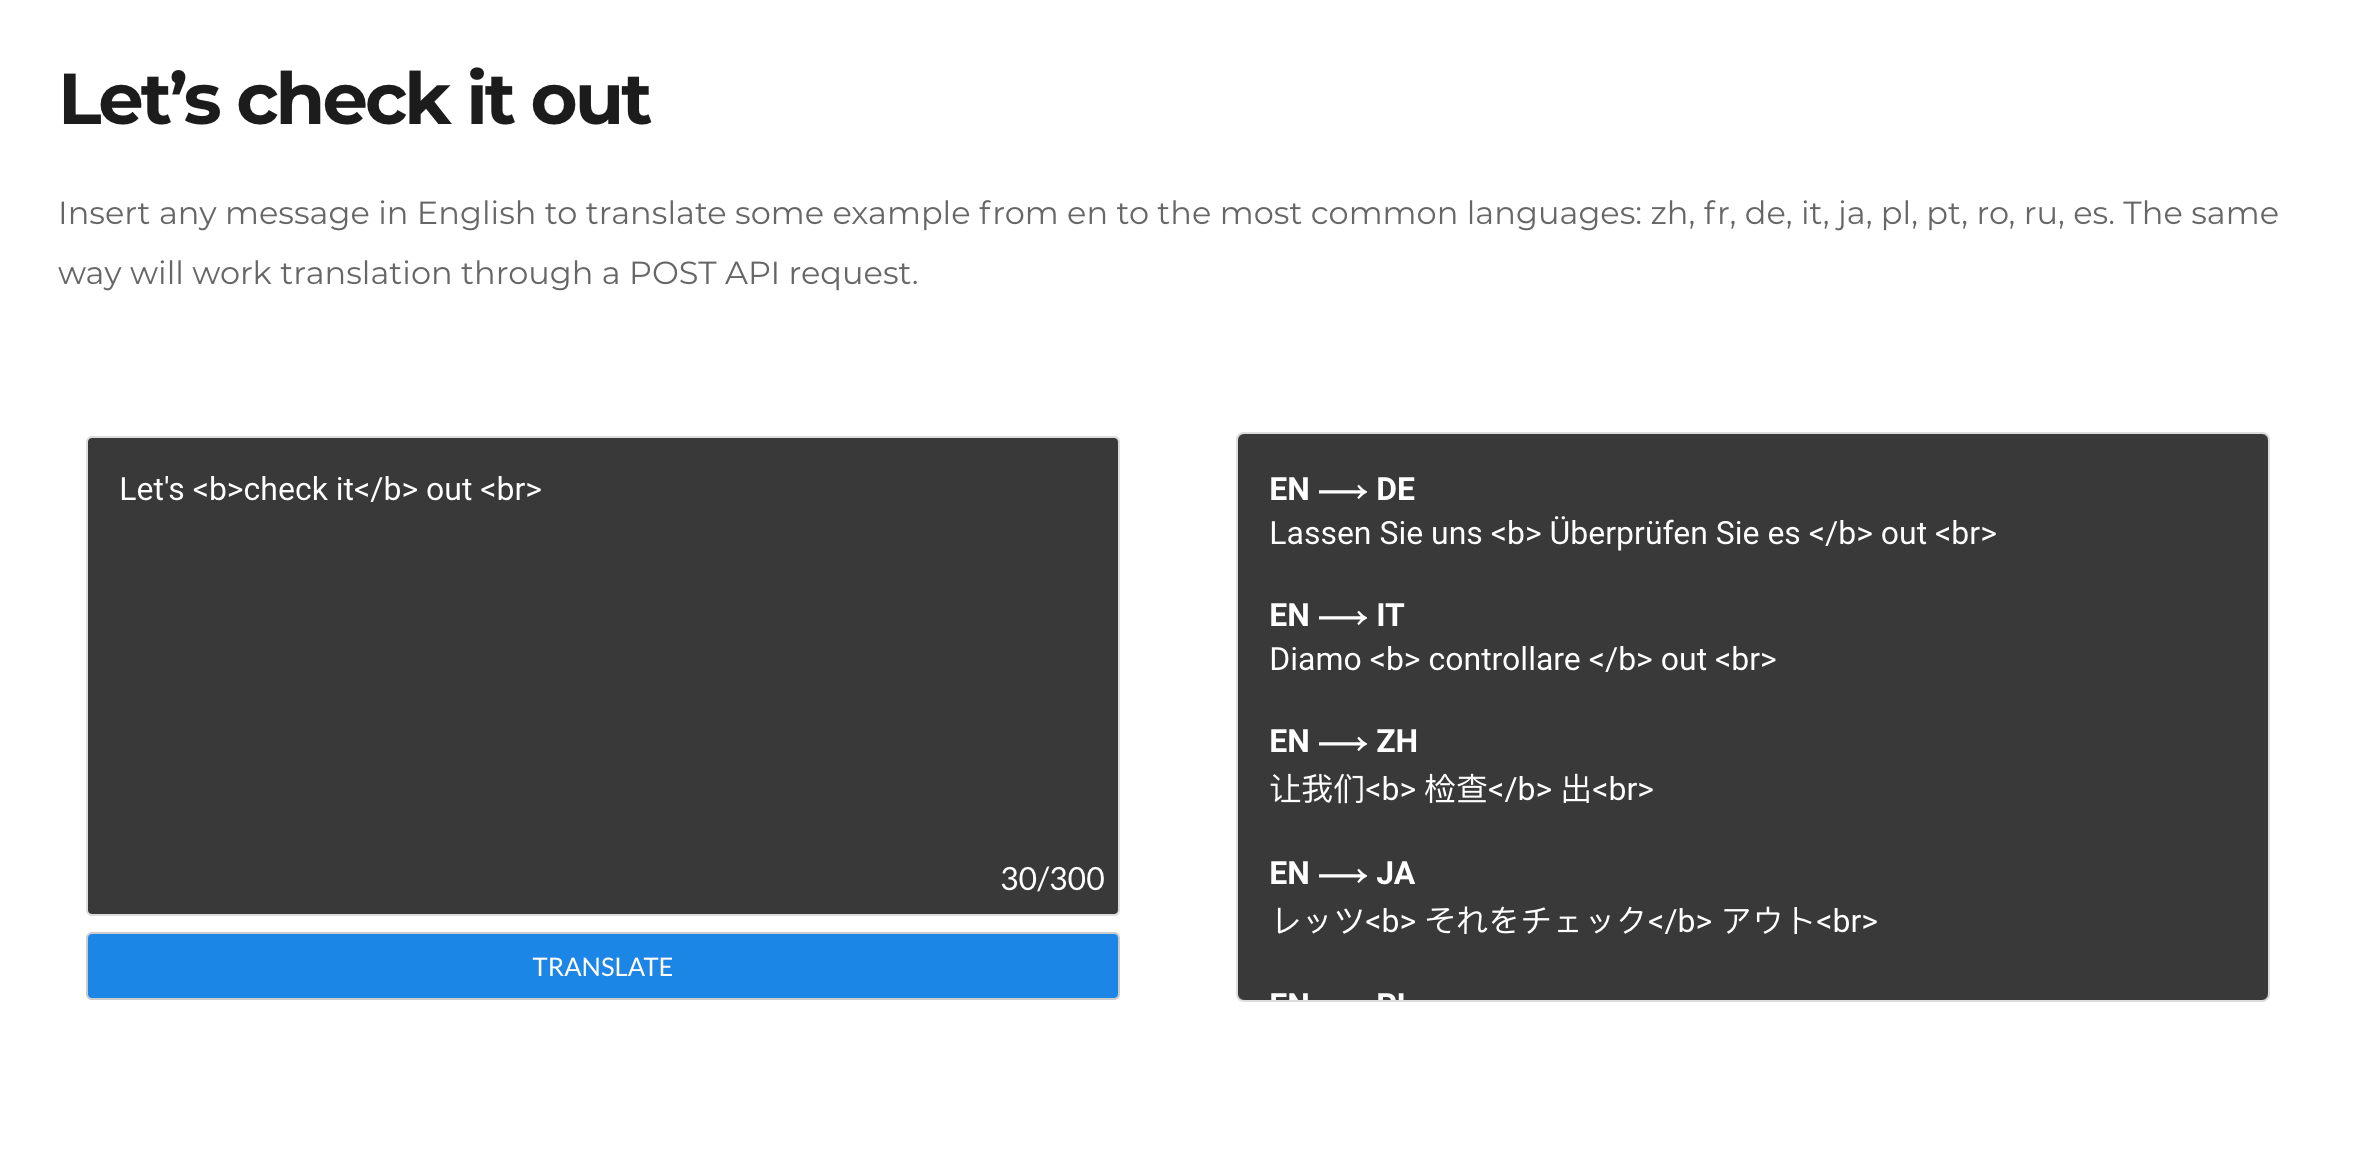Click the EN → DE translation heading
This screenshot has height=1176, width=2364.
[1341, 489]
